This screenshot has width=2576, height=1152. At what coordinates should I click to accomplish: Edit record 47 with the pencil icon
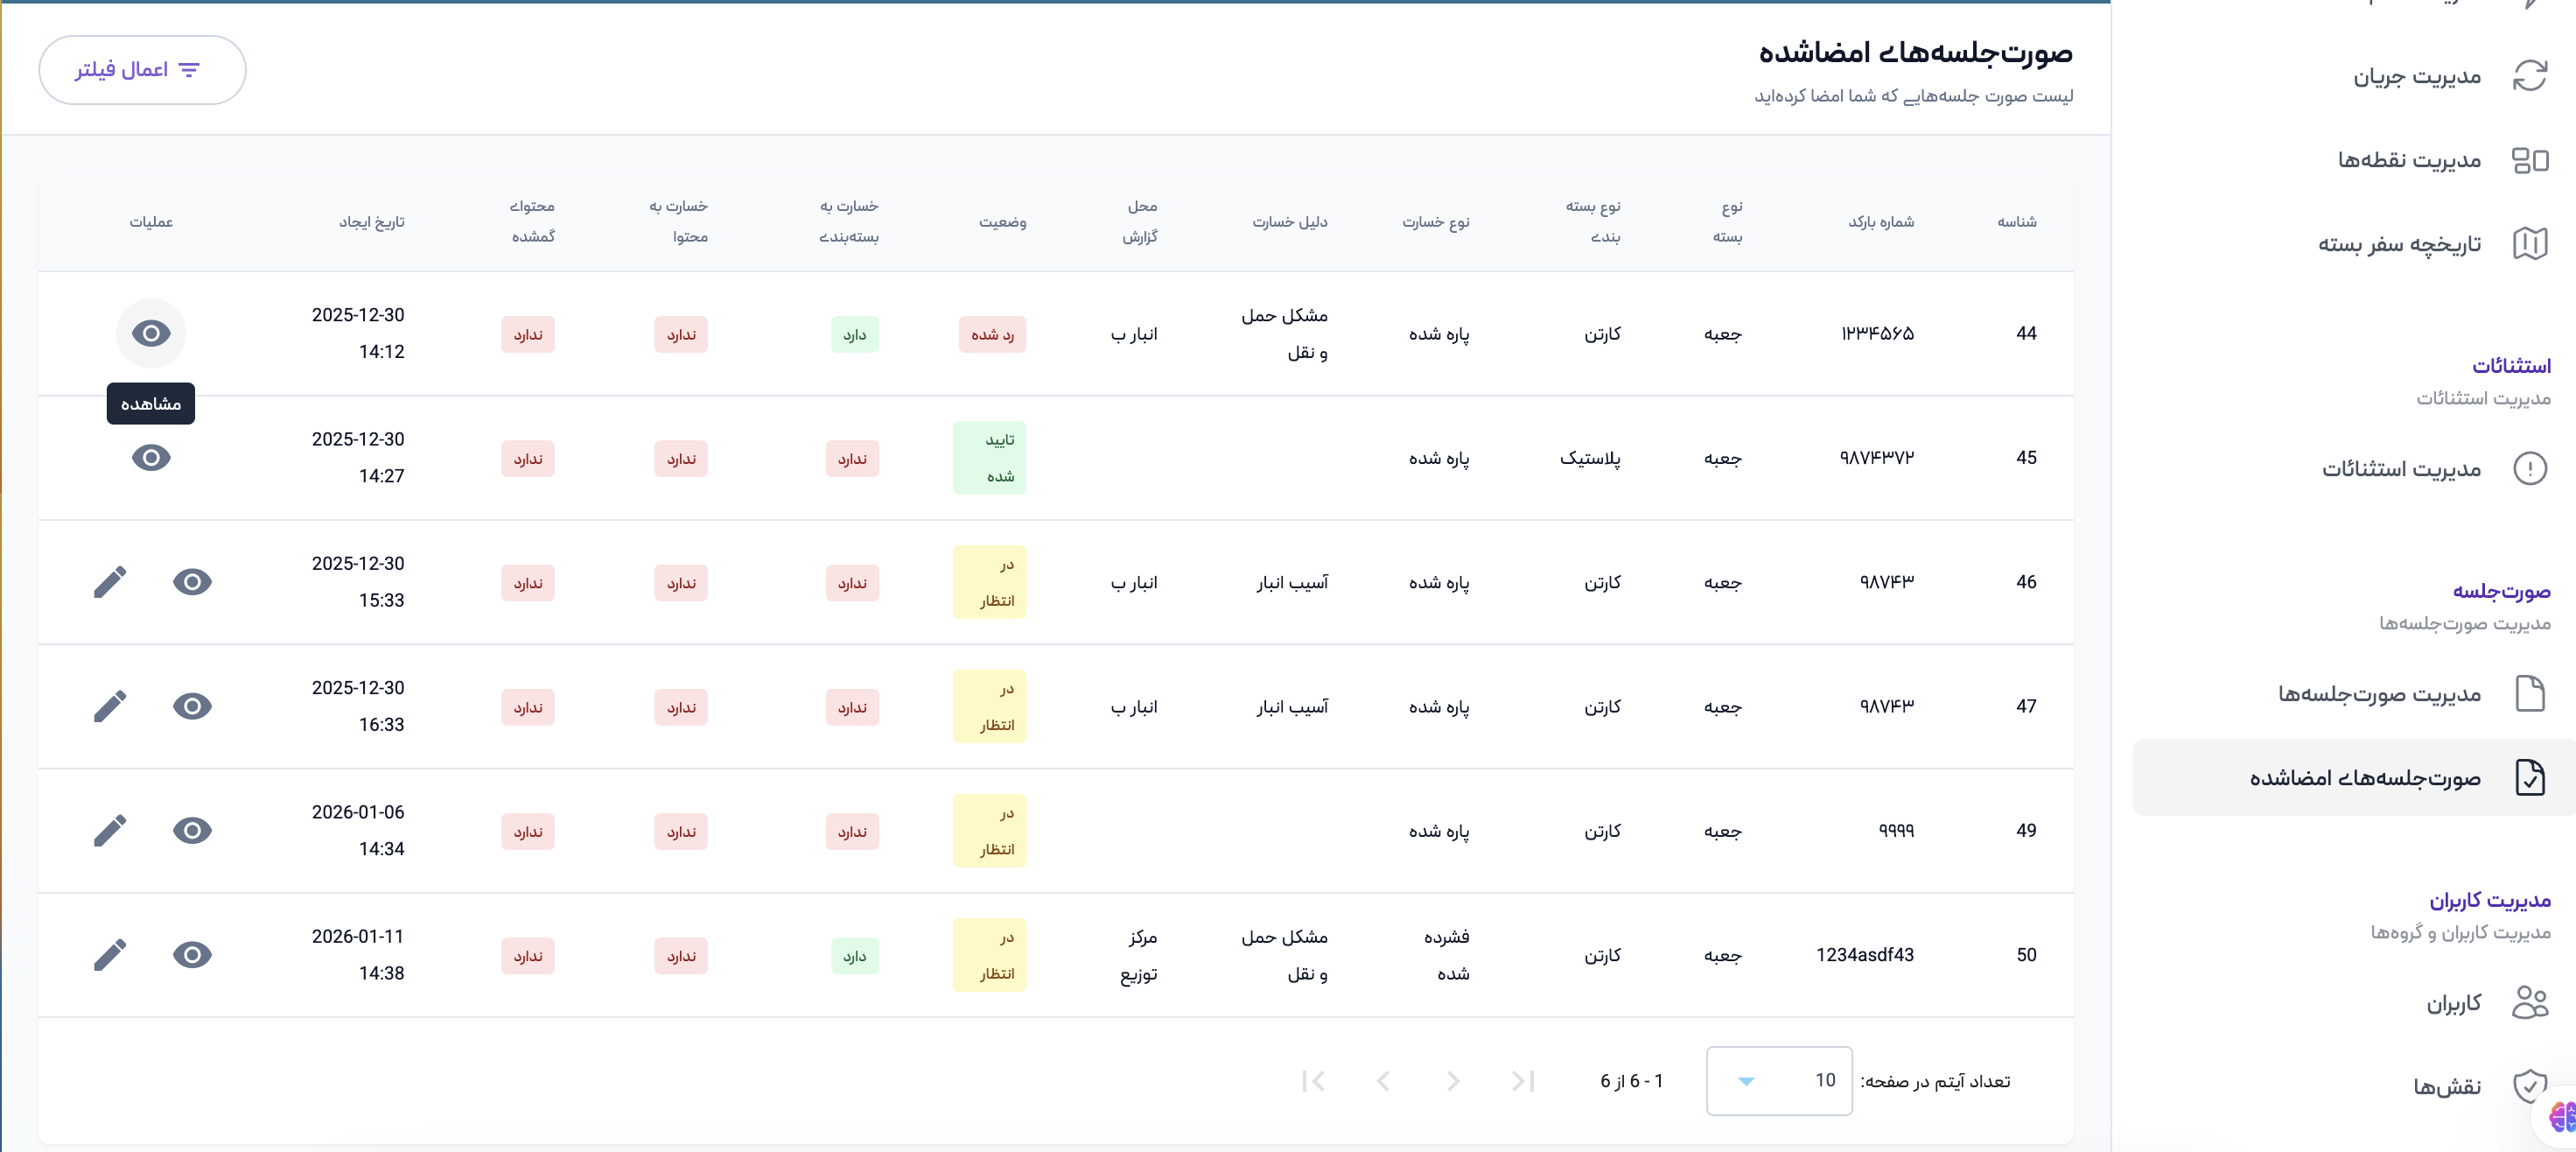110,706
